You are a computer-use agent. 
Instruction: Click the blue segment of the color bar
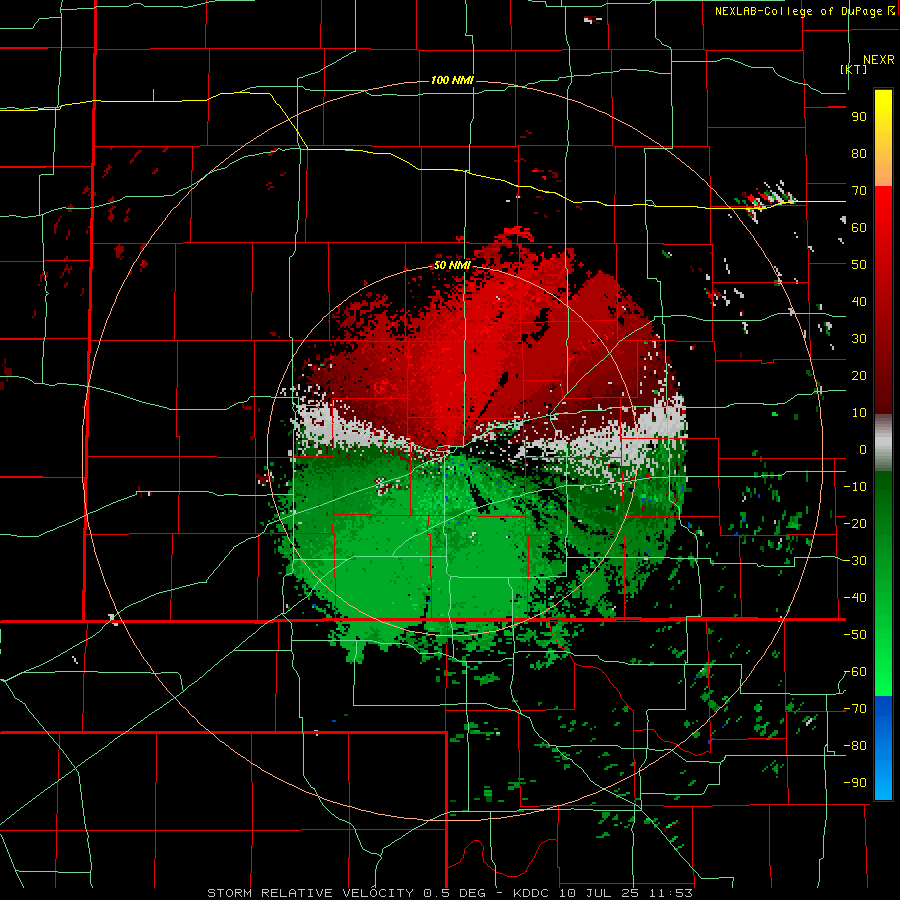point(883,729)
